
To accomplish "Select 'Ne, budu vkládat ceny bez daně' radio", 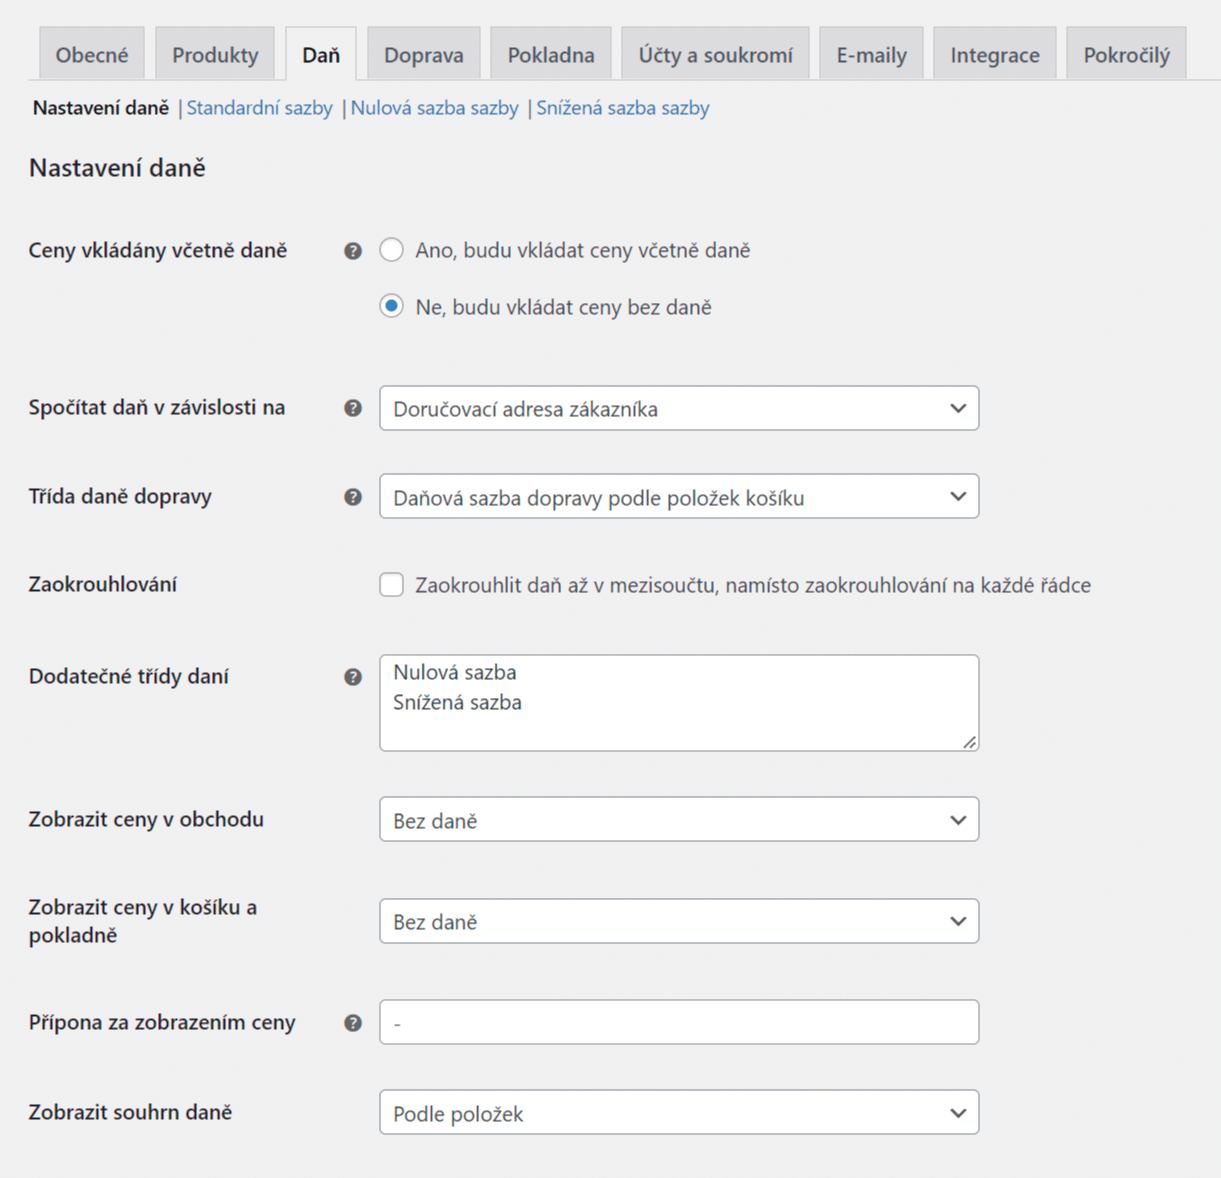I will coord(392,306).
